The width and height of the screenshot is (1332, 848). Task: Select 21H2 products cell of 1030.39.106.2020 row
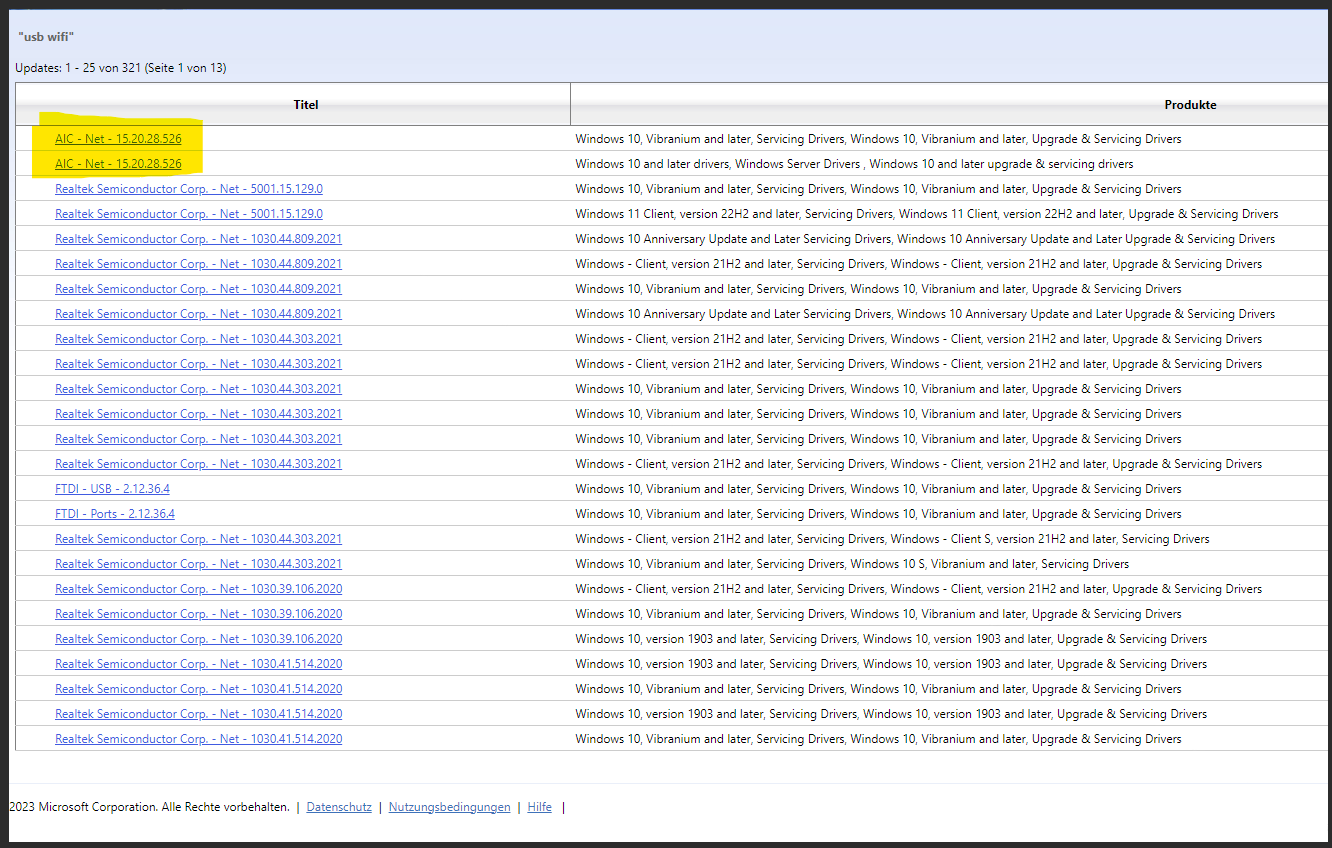coord(918,589)
